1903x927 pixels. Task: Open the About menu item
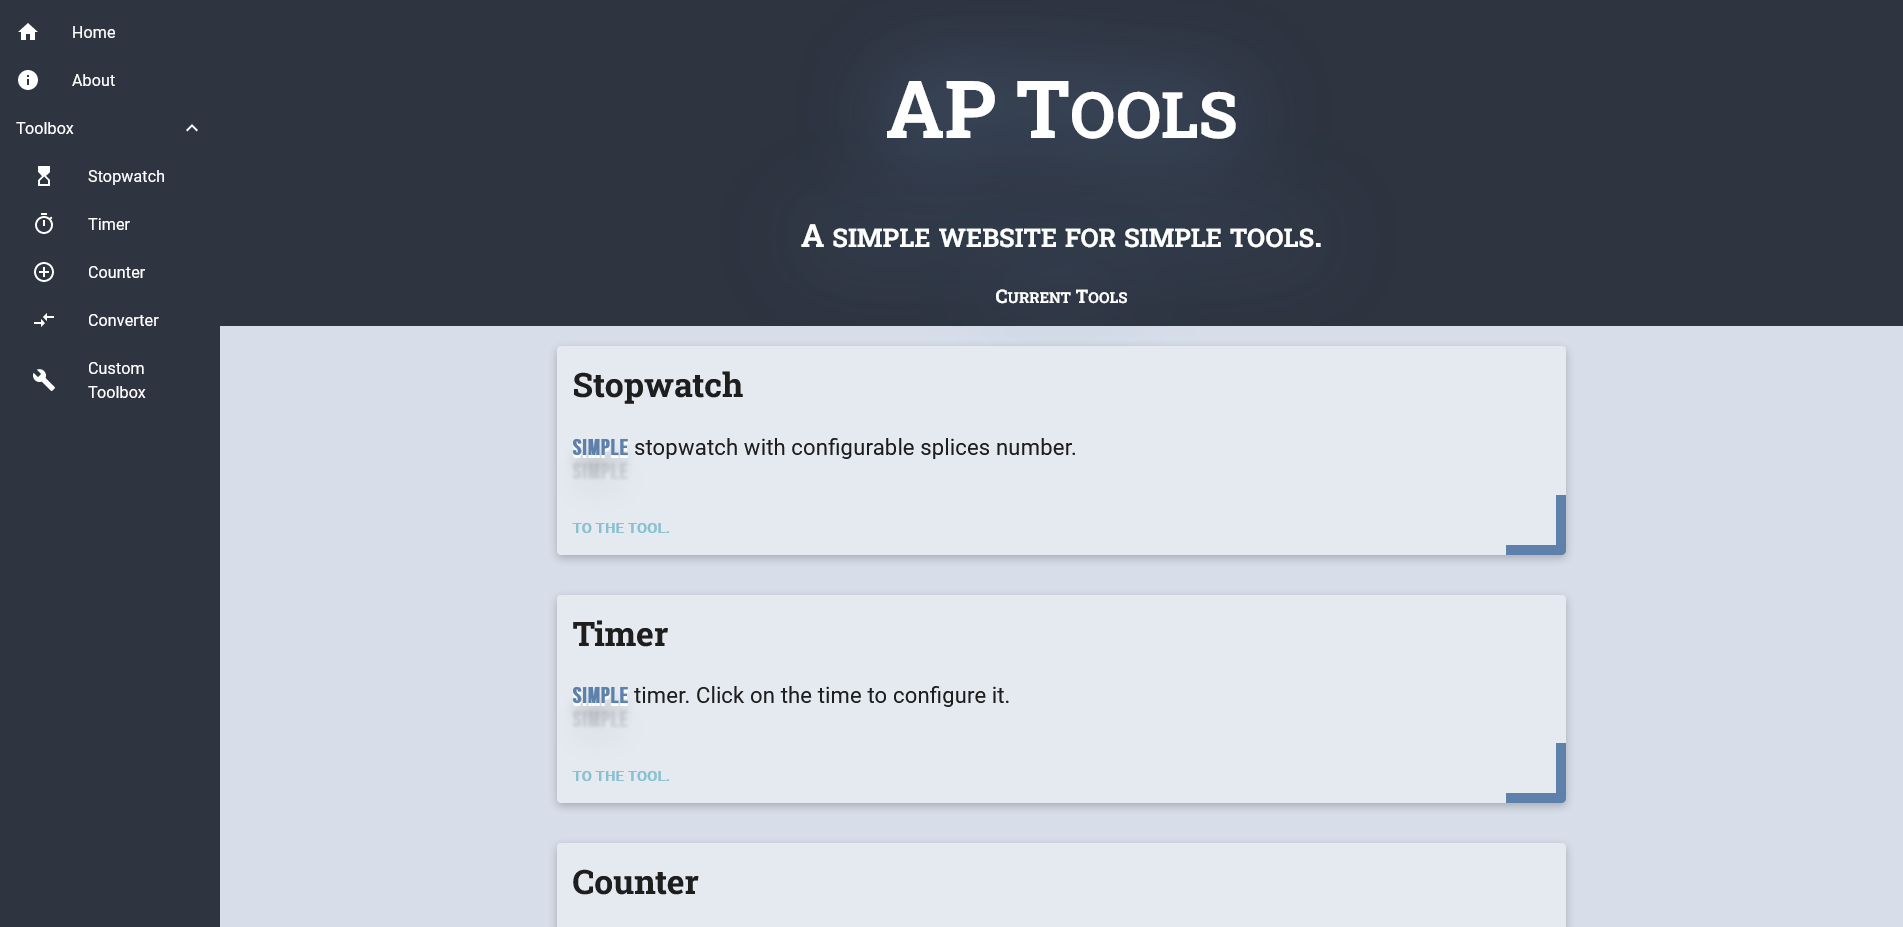pos(110,80)
